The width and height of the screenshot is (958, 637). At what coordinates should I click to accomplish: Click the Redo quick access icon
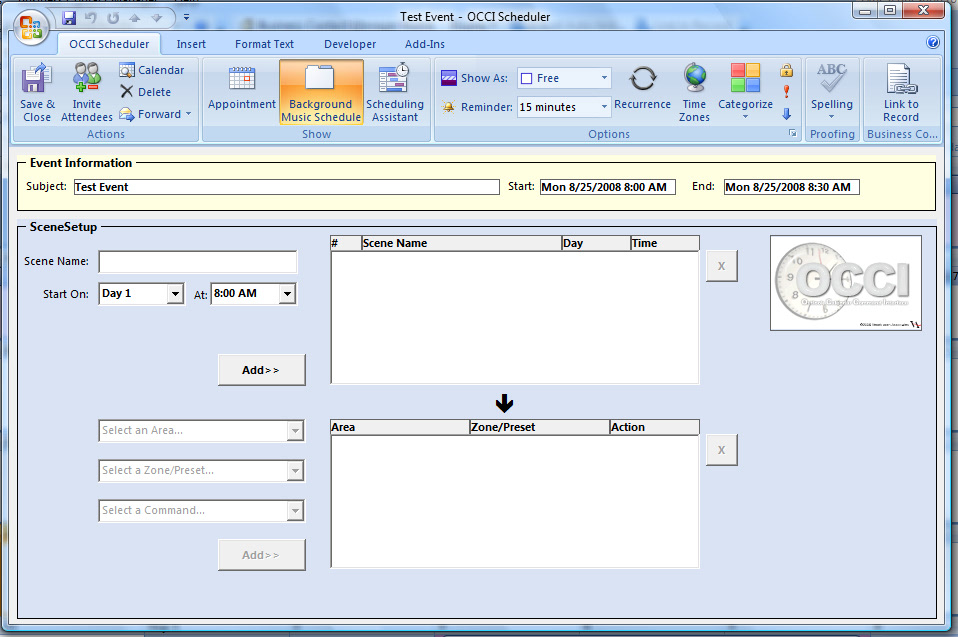coord(112,18)
